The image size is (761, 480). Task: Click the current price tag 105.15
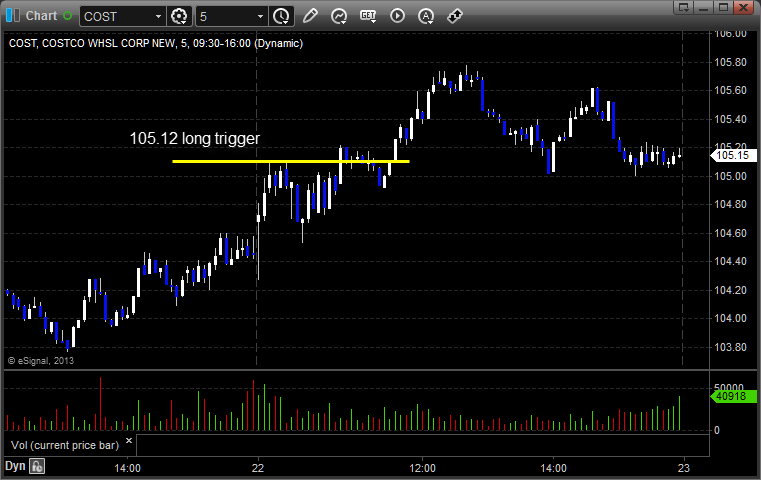[x=733, y=155]
